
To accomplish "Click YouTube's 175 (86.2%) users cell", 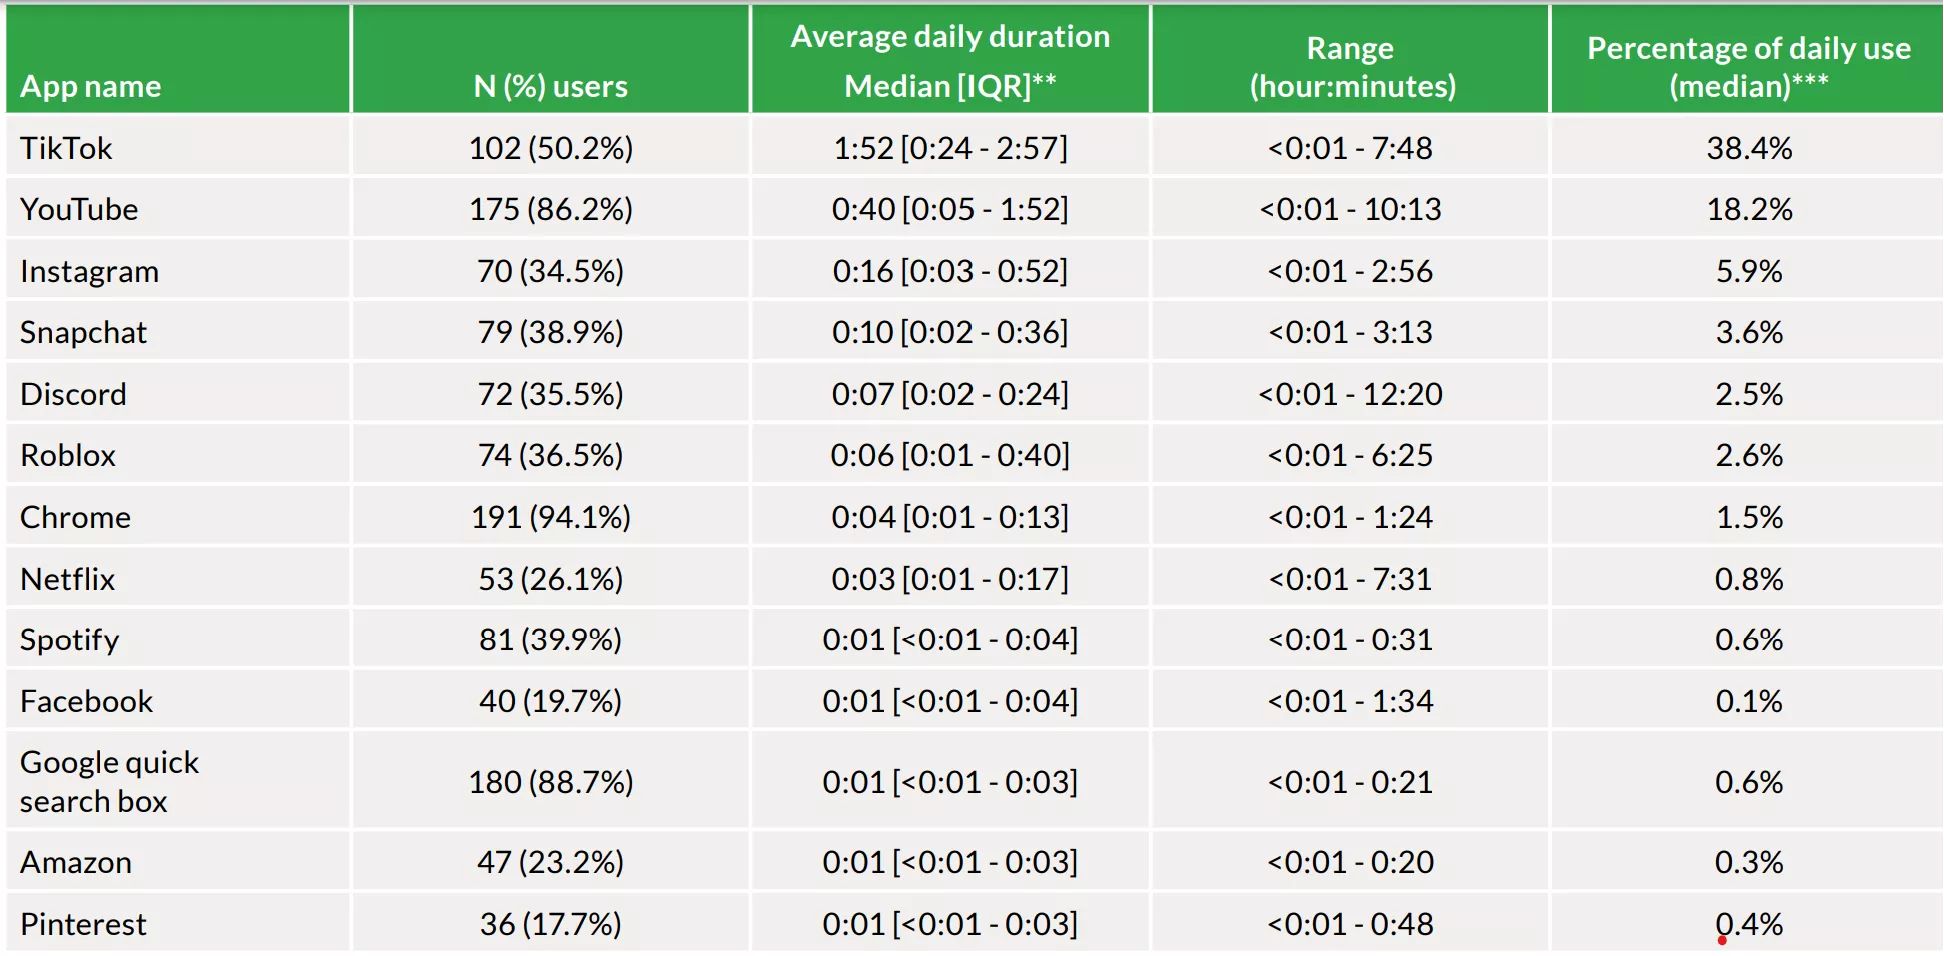I will tap(550, 209).
